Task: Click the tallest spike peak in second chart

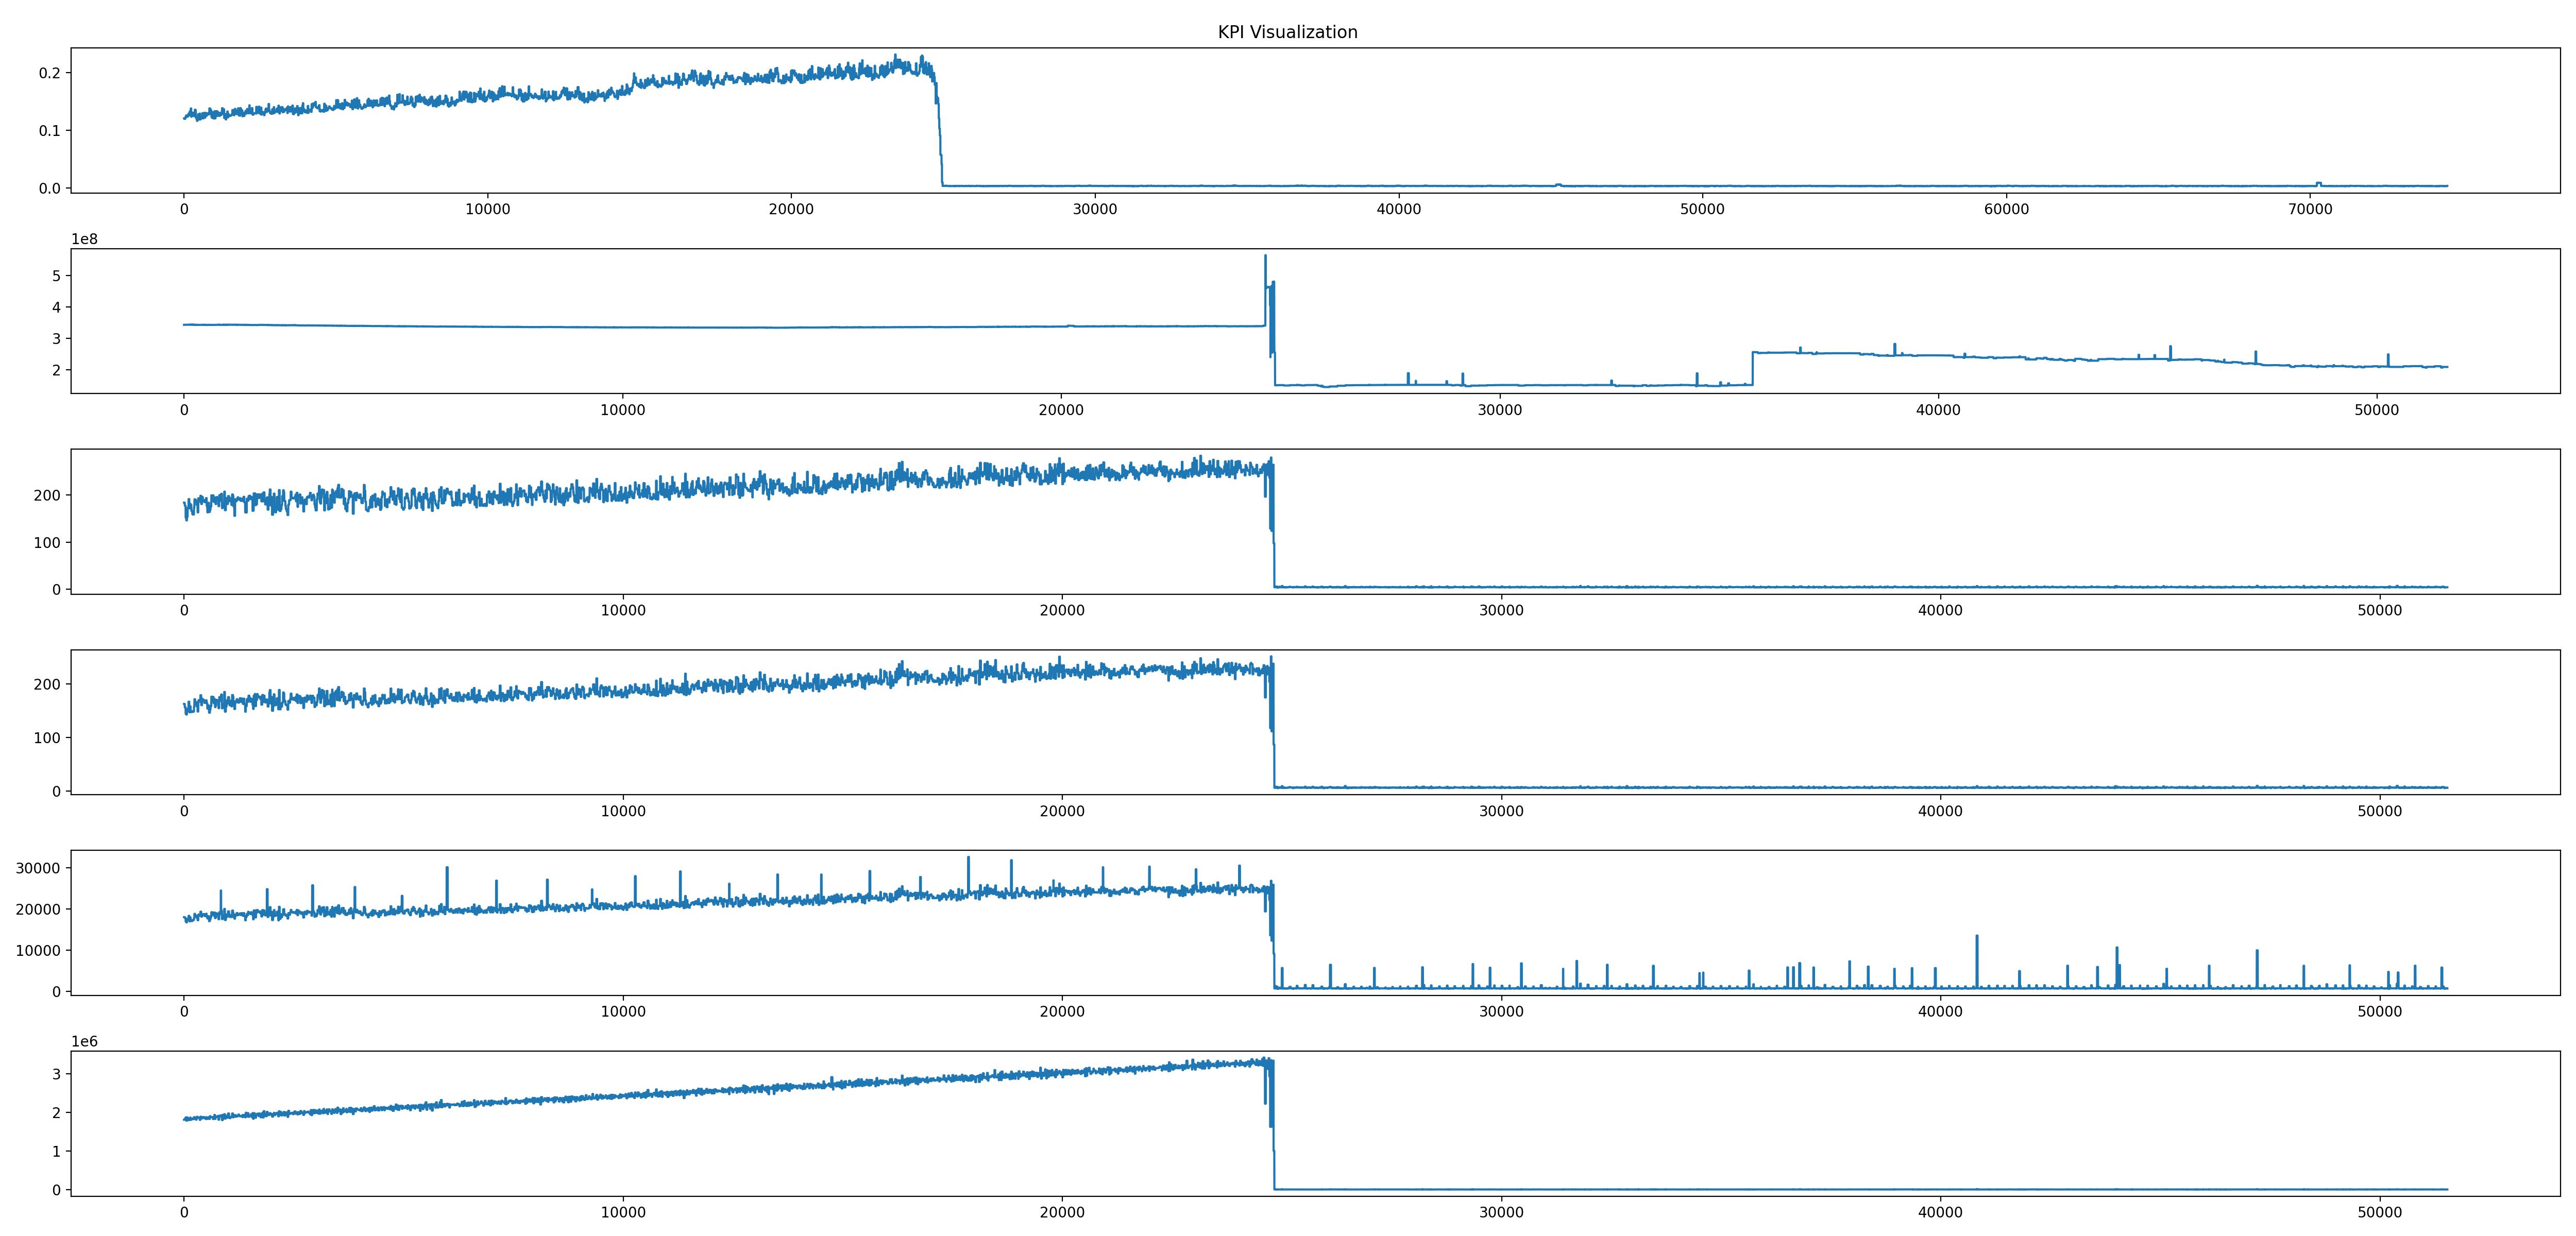Action: 1265,257
